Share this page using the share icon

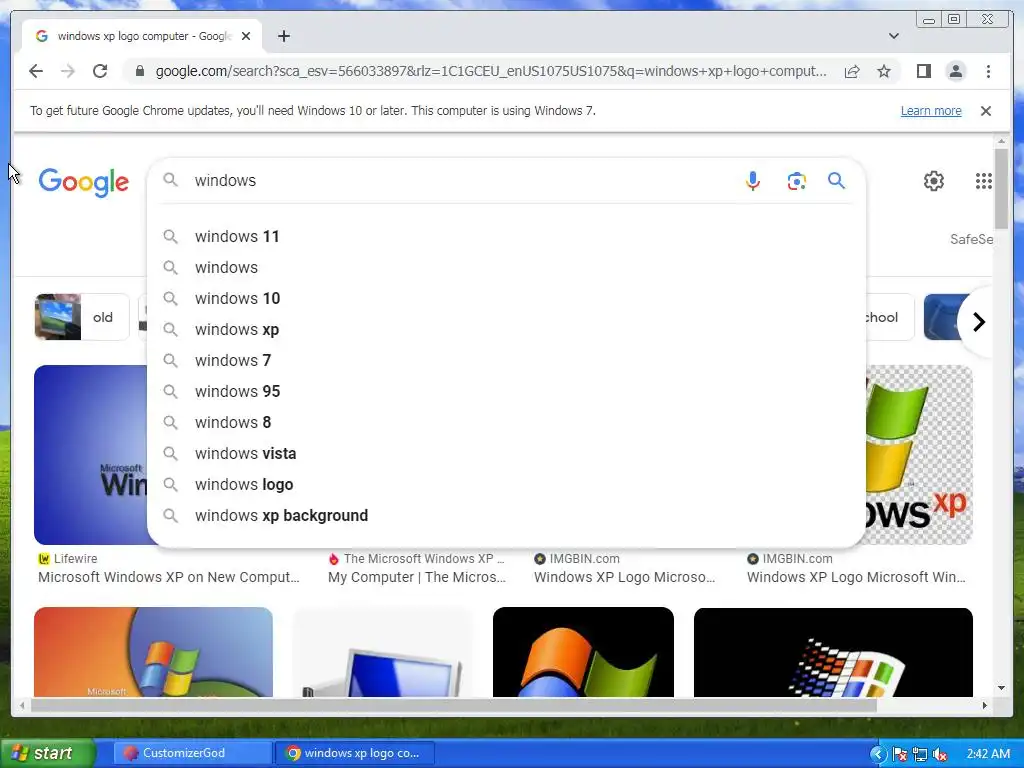(852, 71)
